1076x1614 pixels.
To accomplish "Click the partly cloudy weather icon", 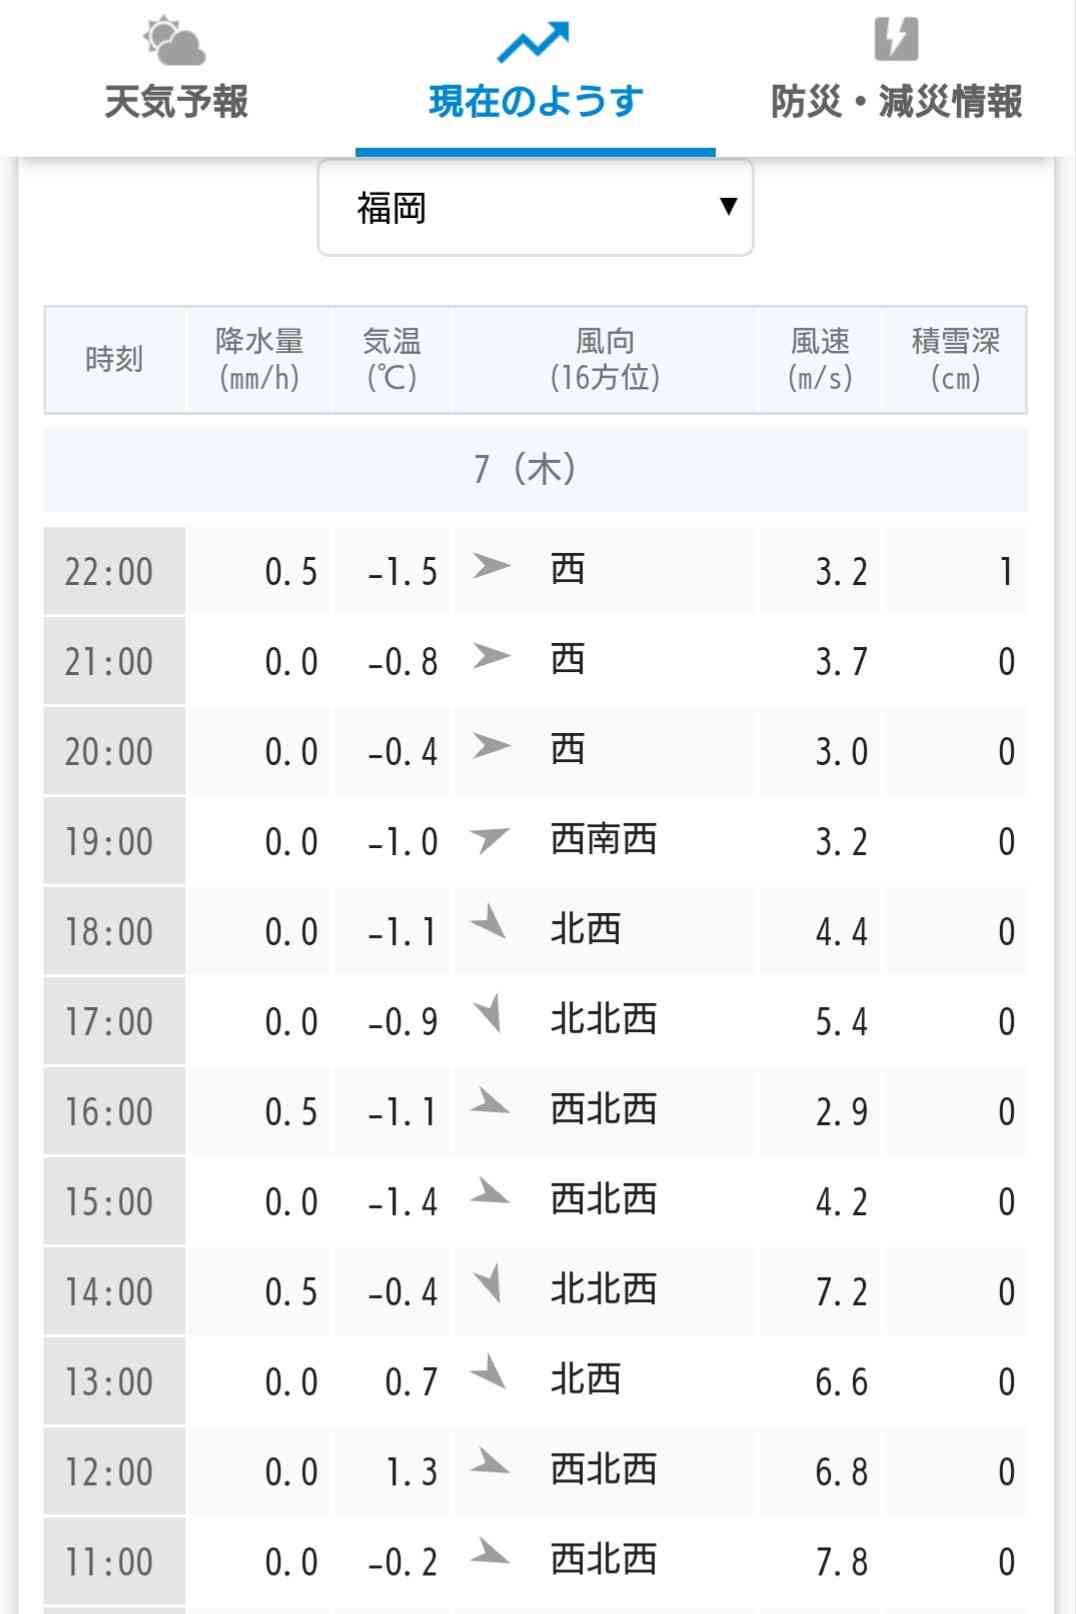I will pos(175,41).
